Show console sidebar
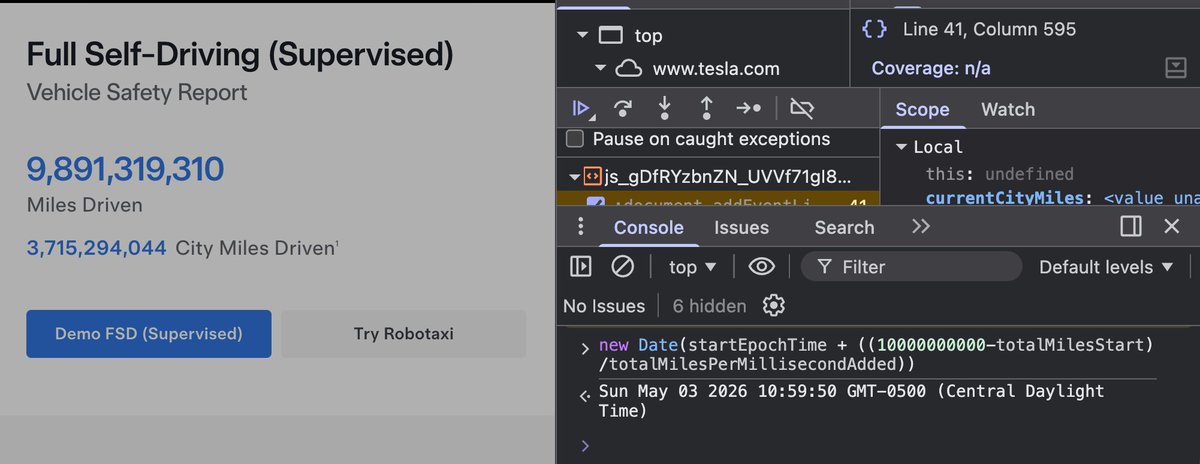The image size is (1200, 464). pyautogui.click(x=580, y=266)
